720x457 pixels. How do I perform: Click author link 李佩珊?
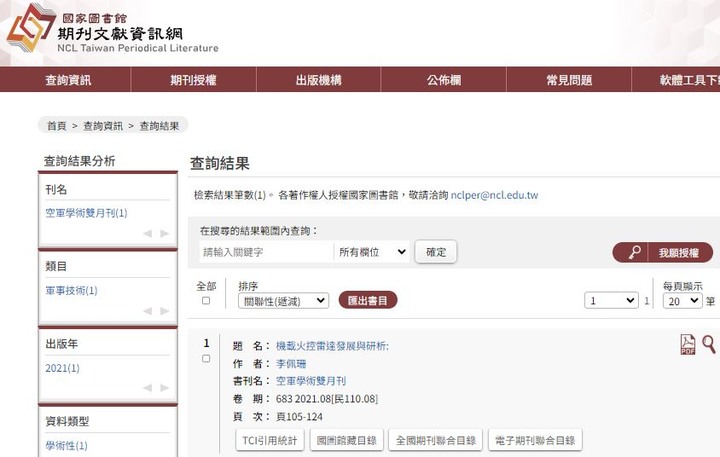tap(291, 364)
